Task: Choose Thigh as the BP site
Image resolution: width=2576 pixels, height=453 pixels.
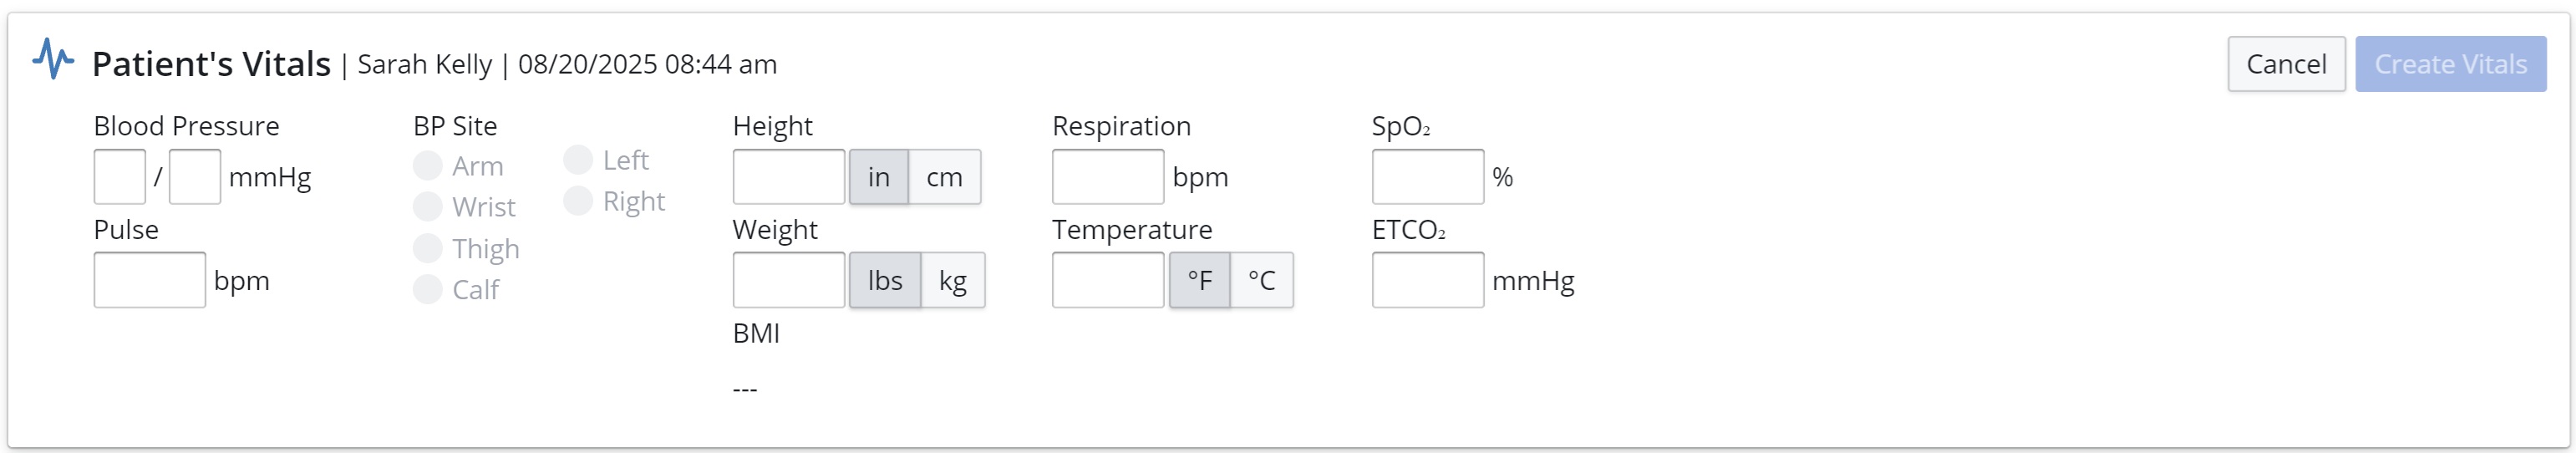Action: (x=428, y=248)
